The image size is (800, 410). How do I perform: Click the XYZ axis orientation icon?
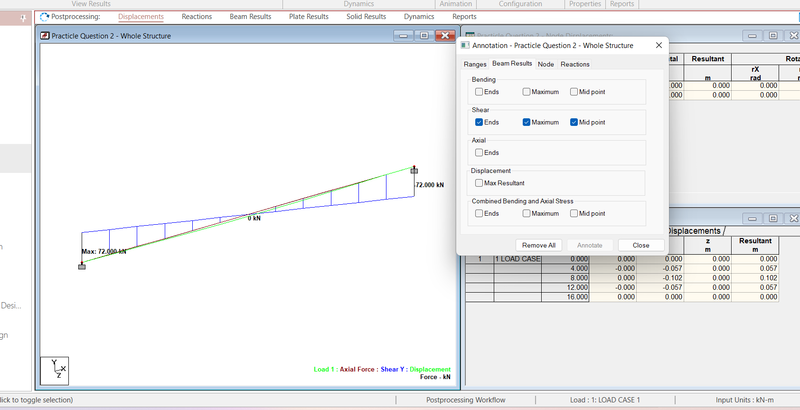point(55,371)
